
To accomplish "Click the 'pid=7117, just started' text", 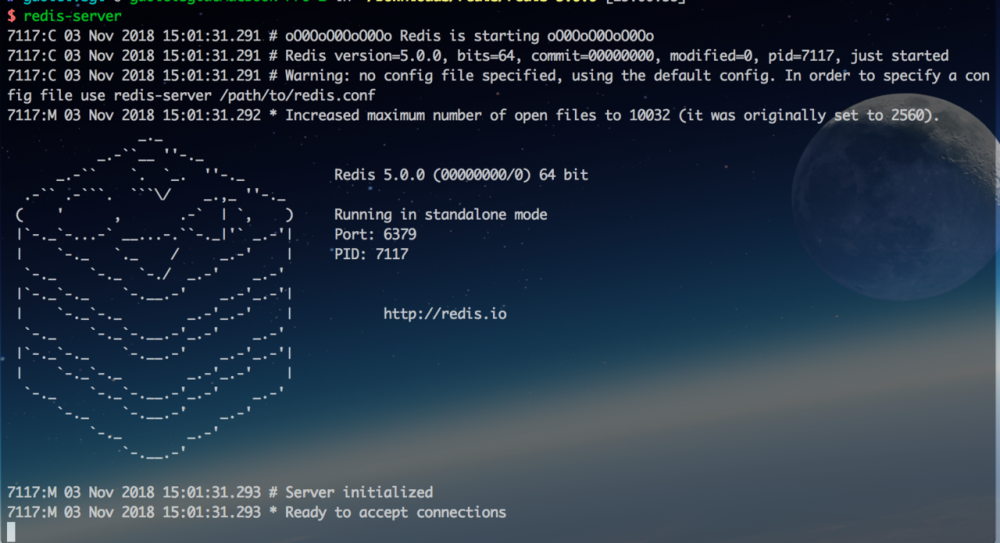I will (858, 56).
